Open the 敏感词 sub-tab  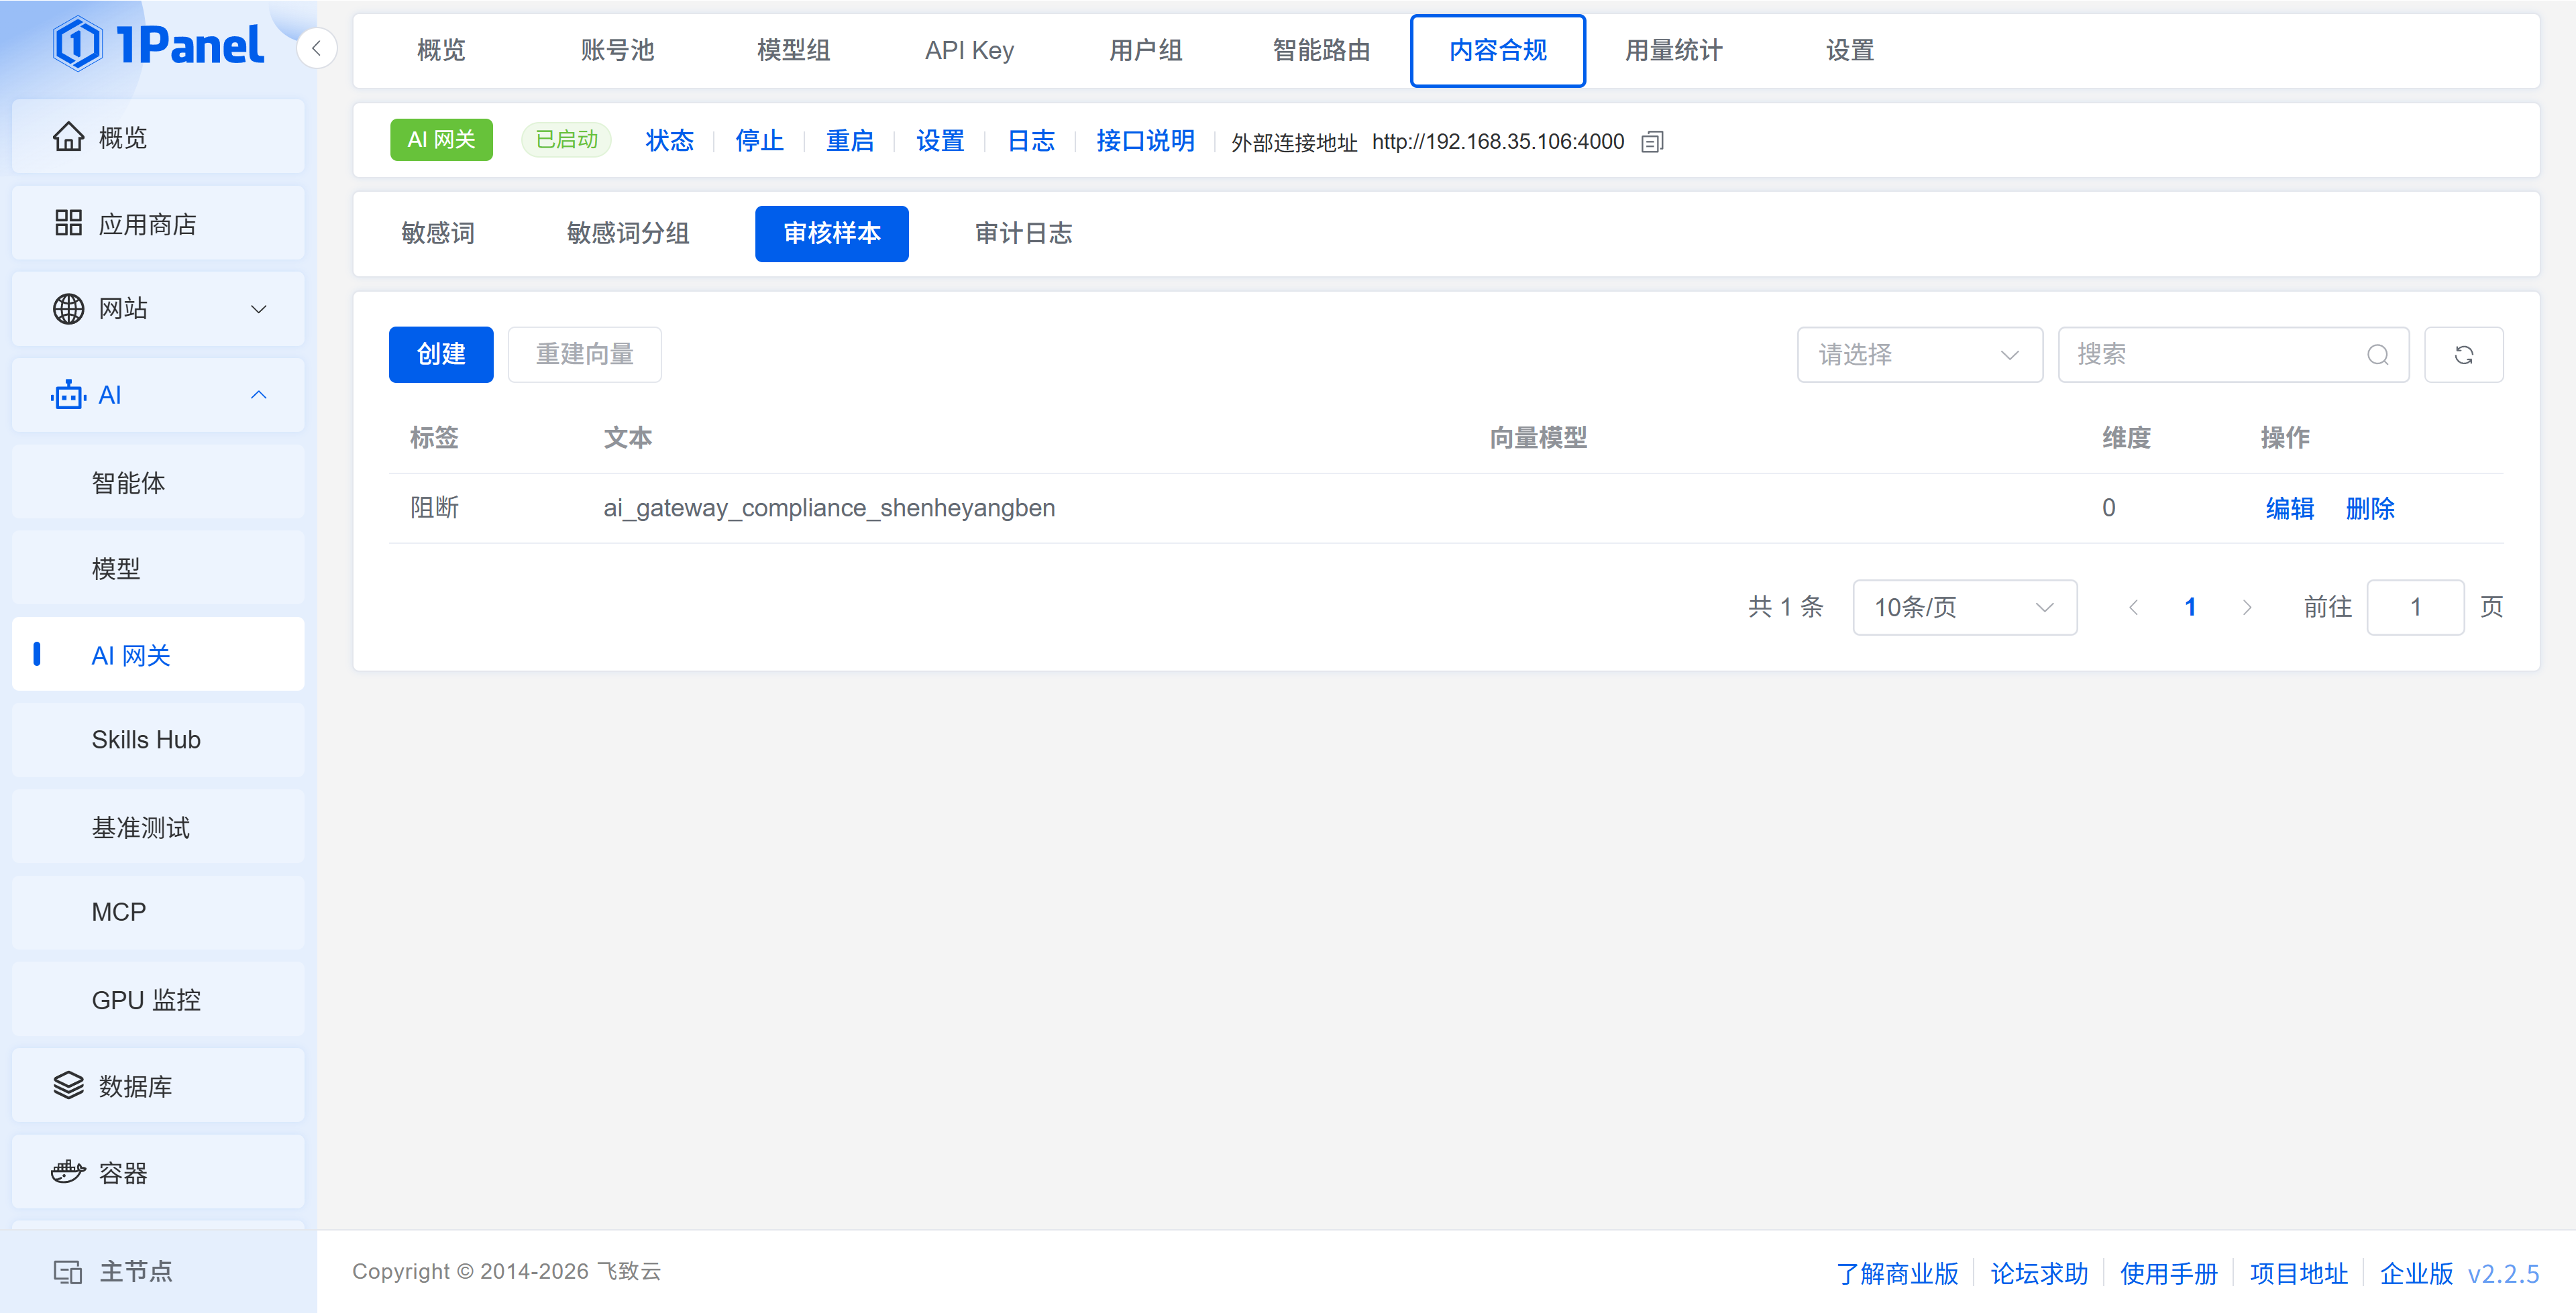pyautogui.click(x=438, y=233)
